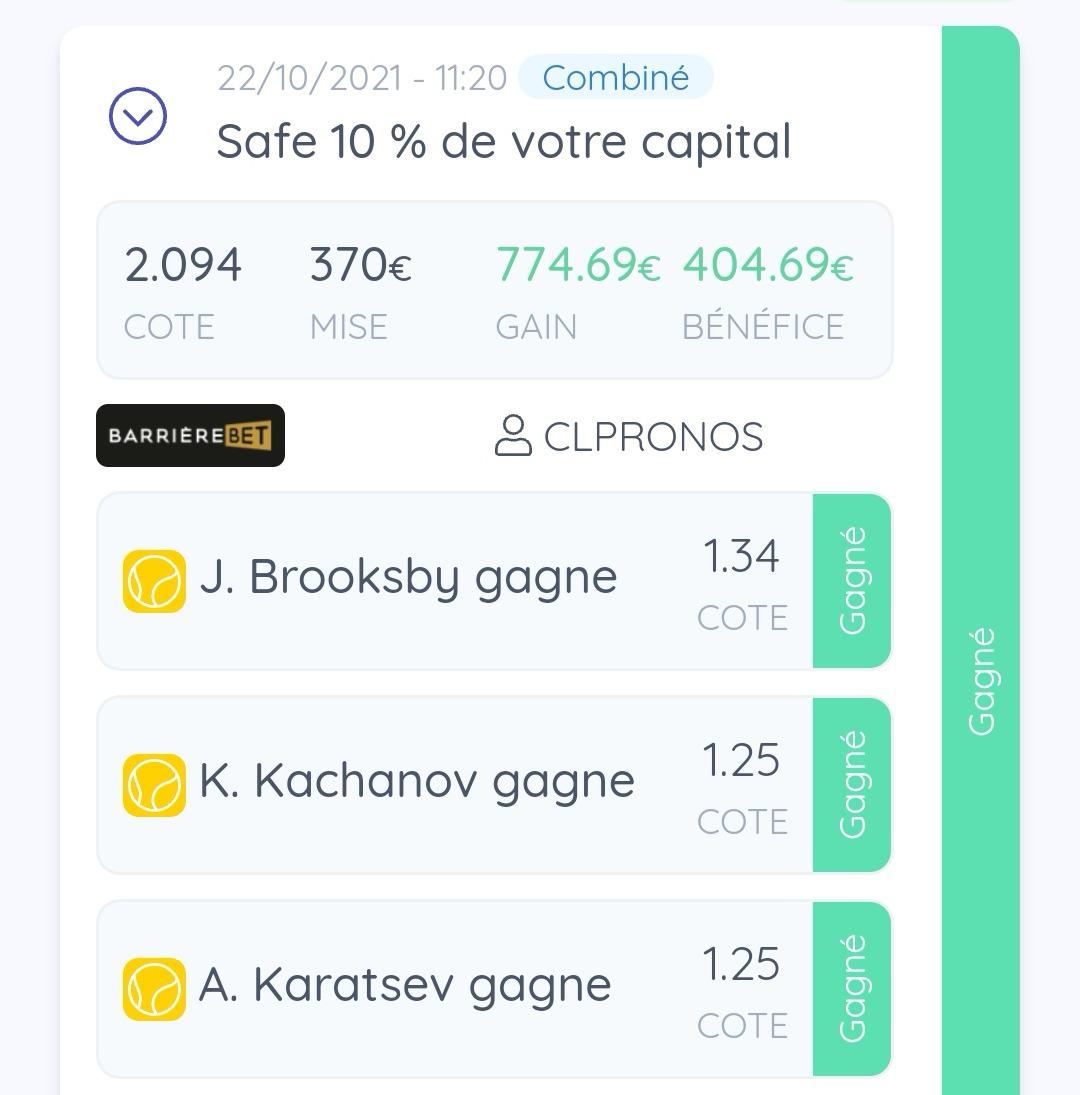
Task: Click tennis ball icon for A. Karatsev
Action: pyautogui.click(x=154, y=989)
